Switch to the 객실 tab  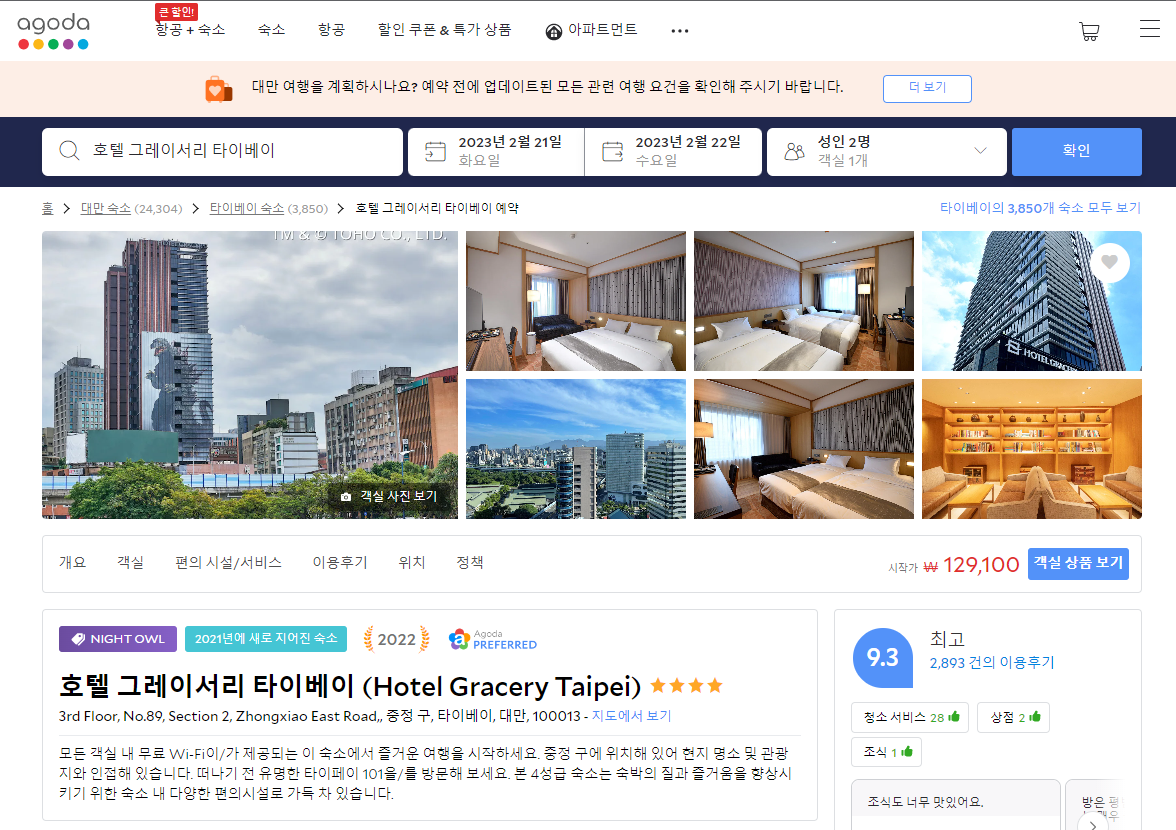pos(130,562)
